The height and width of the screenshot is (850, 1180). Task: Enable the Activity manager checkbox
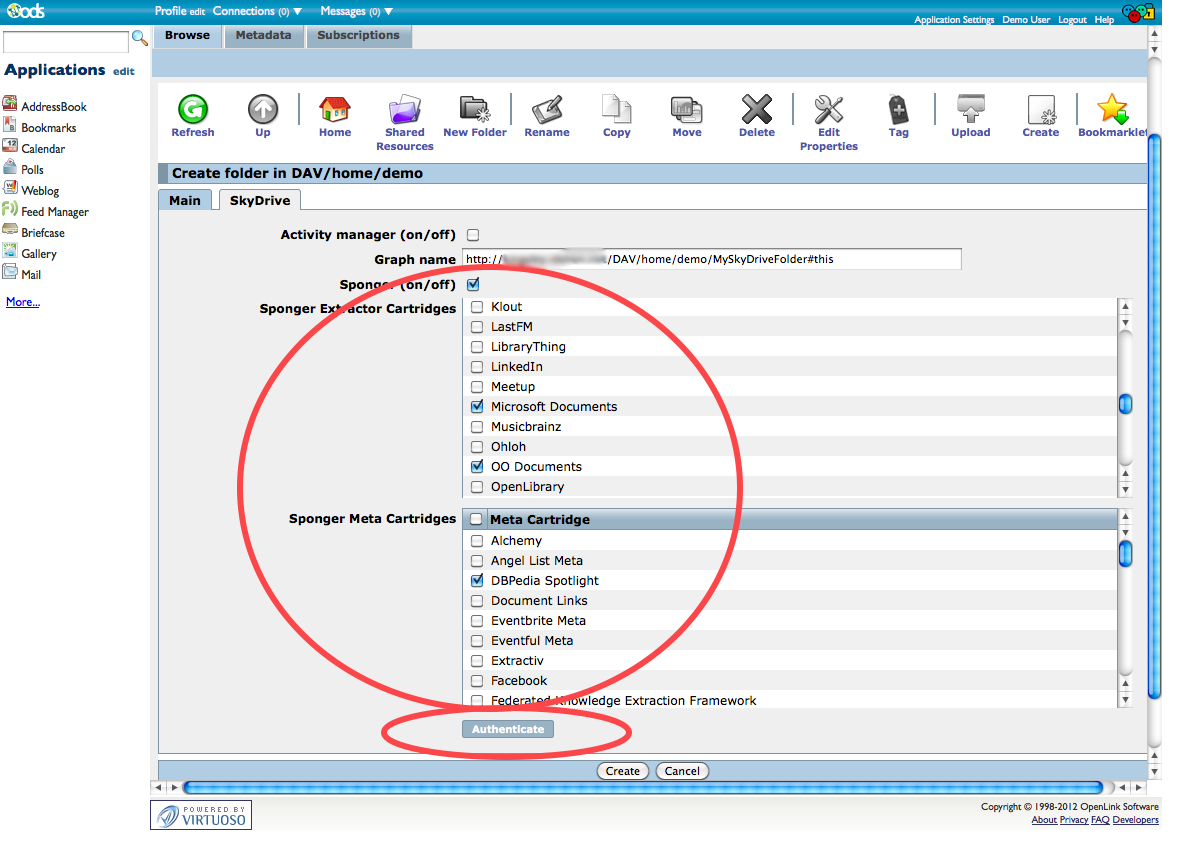click(474, 235)
